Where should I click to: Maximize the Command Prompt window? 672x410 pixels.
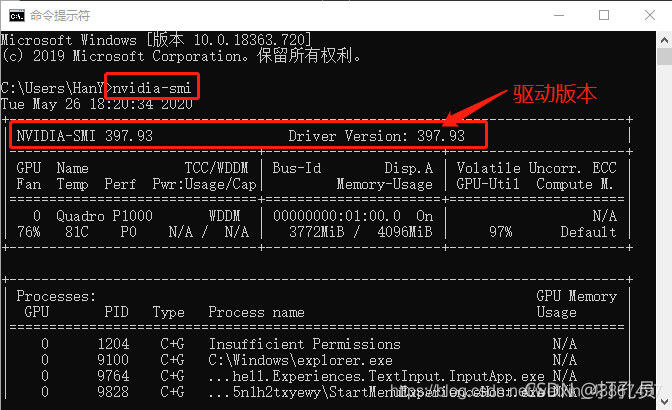coord(604,15)
